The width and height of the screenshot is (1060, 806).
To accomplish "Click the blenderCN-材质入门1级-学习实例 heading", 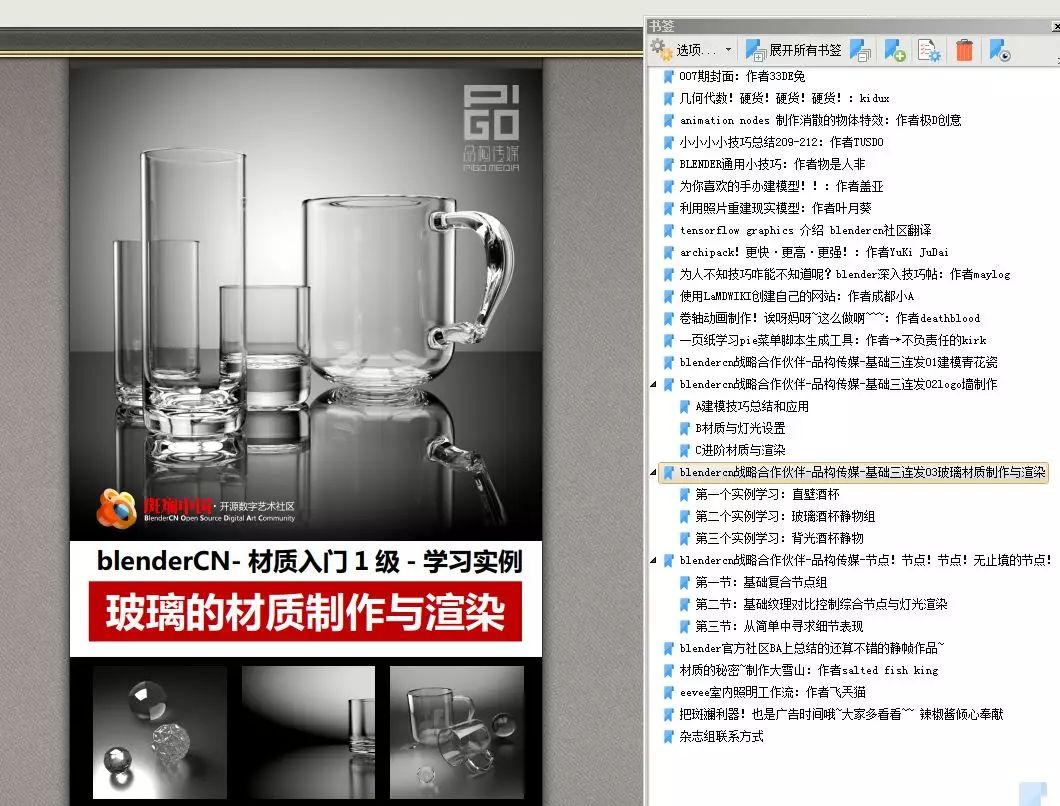I will click(x=310, y=561).
